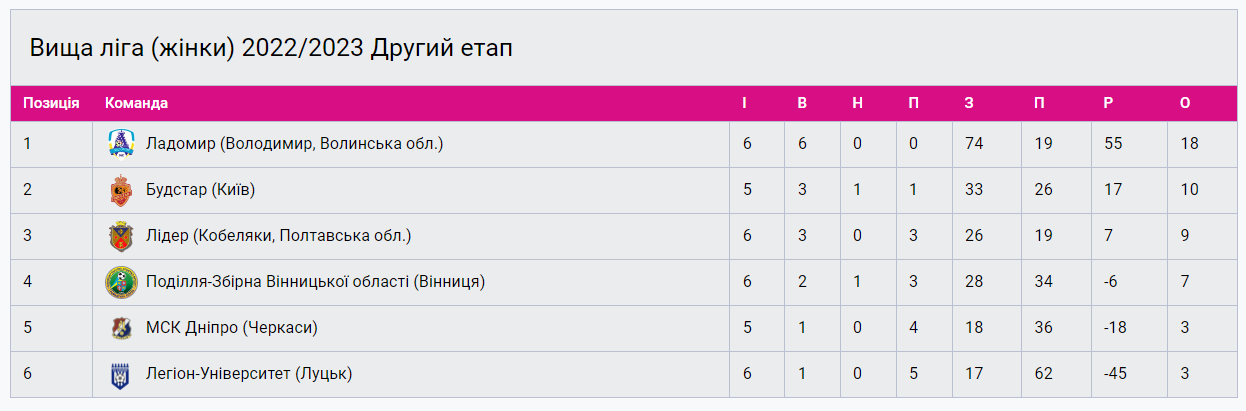Open the Ладомир (Володимир, Волинська обл.) team link
1246x411 pixels.
[294, 144]
